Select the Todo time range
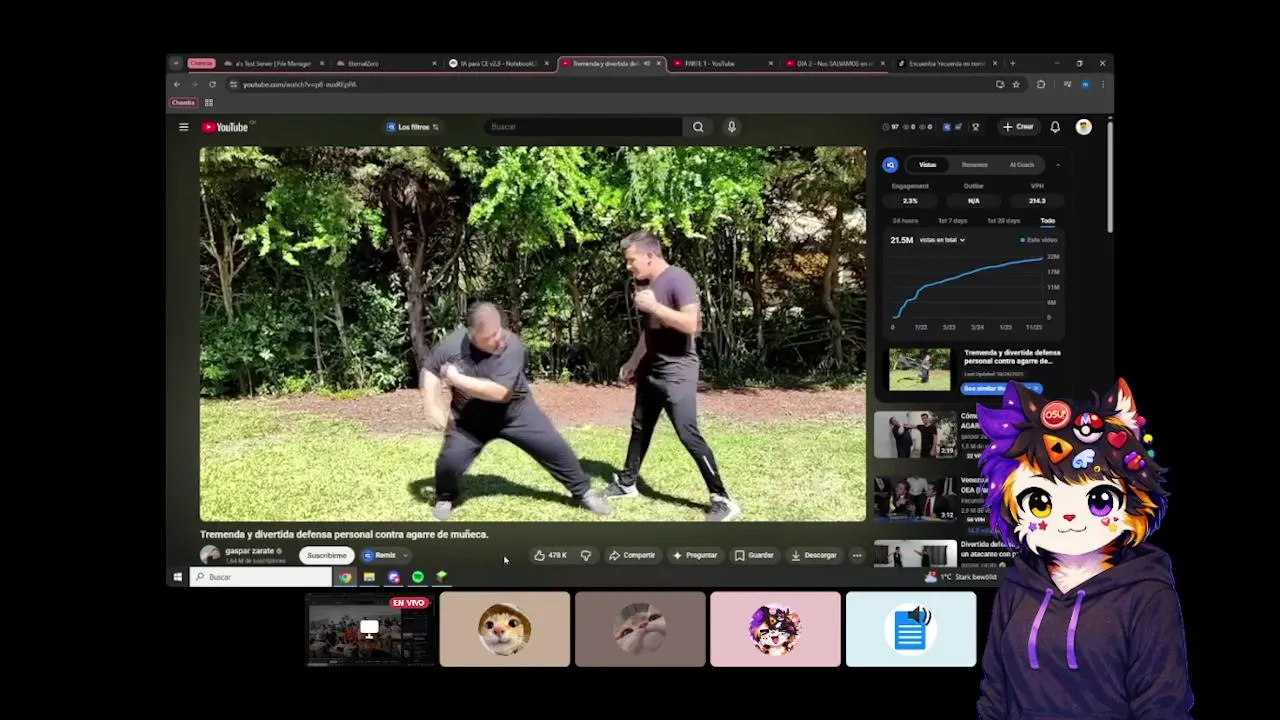The image size is (1280, 720). [x=1047, y=221]
